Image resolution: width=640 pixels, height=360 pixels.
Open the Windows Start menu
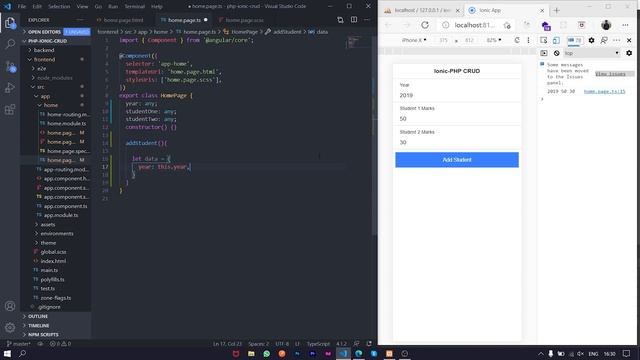(x=7, y=354)
